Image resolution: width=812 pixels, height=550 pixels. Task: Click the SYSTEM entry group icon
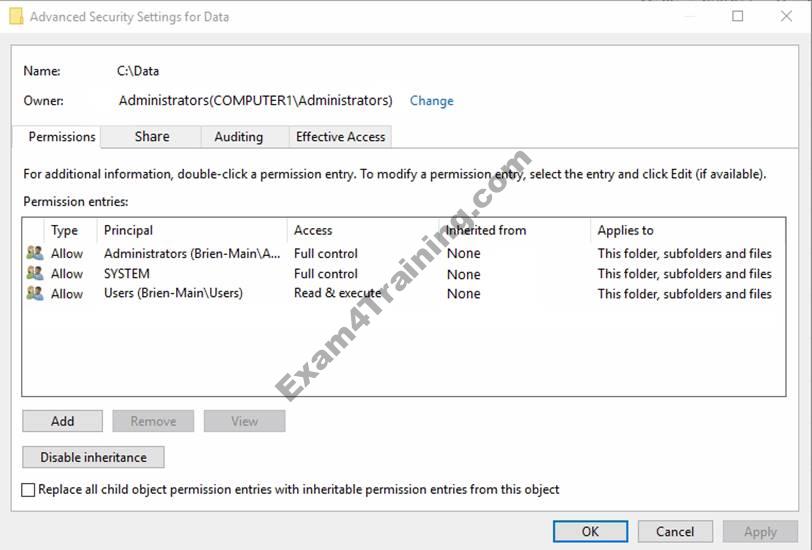click(35, 274)
